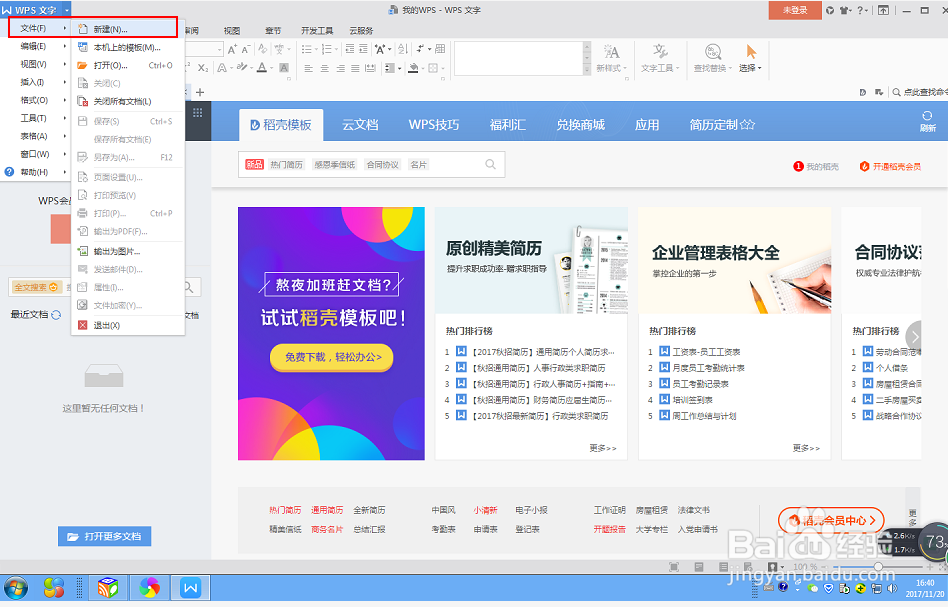Adjust the zoom slider in the status bar
The image size is (948, 607).
[x=879, y=566]
